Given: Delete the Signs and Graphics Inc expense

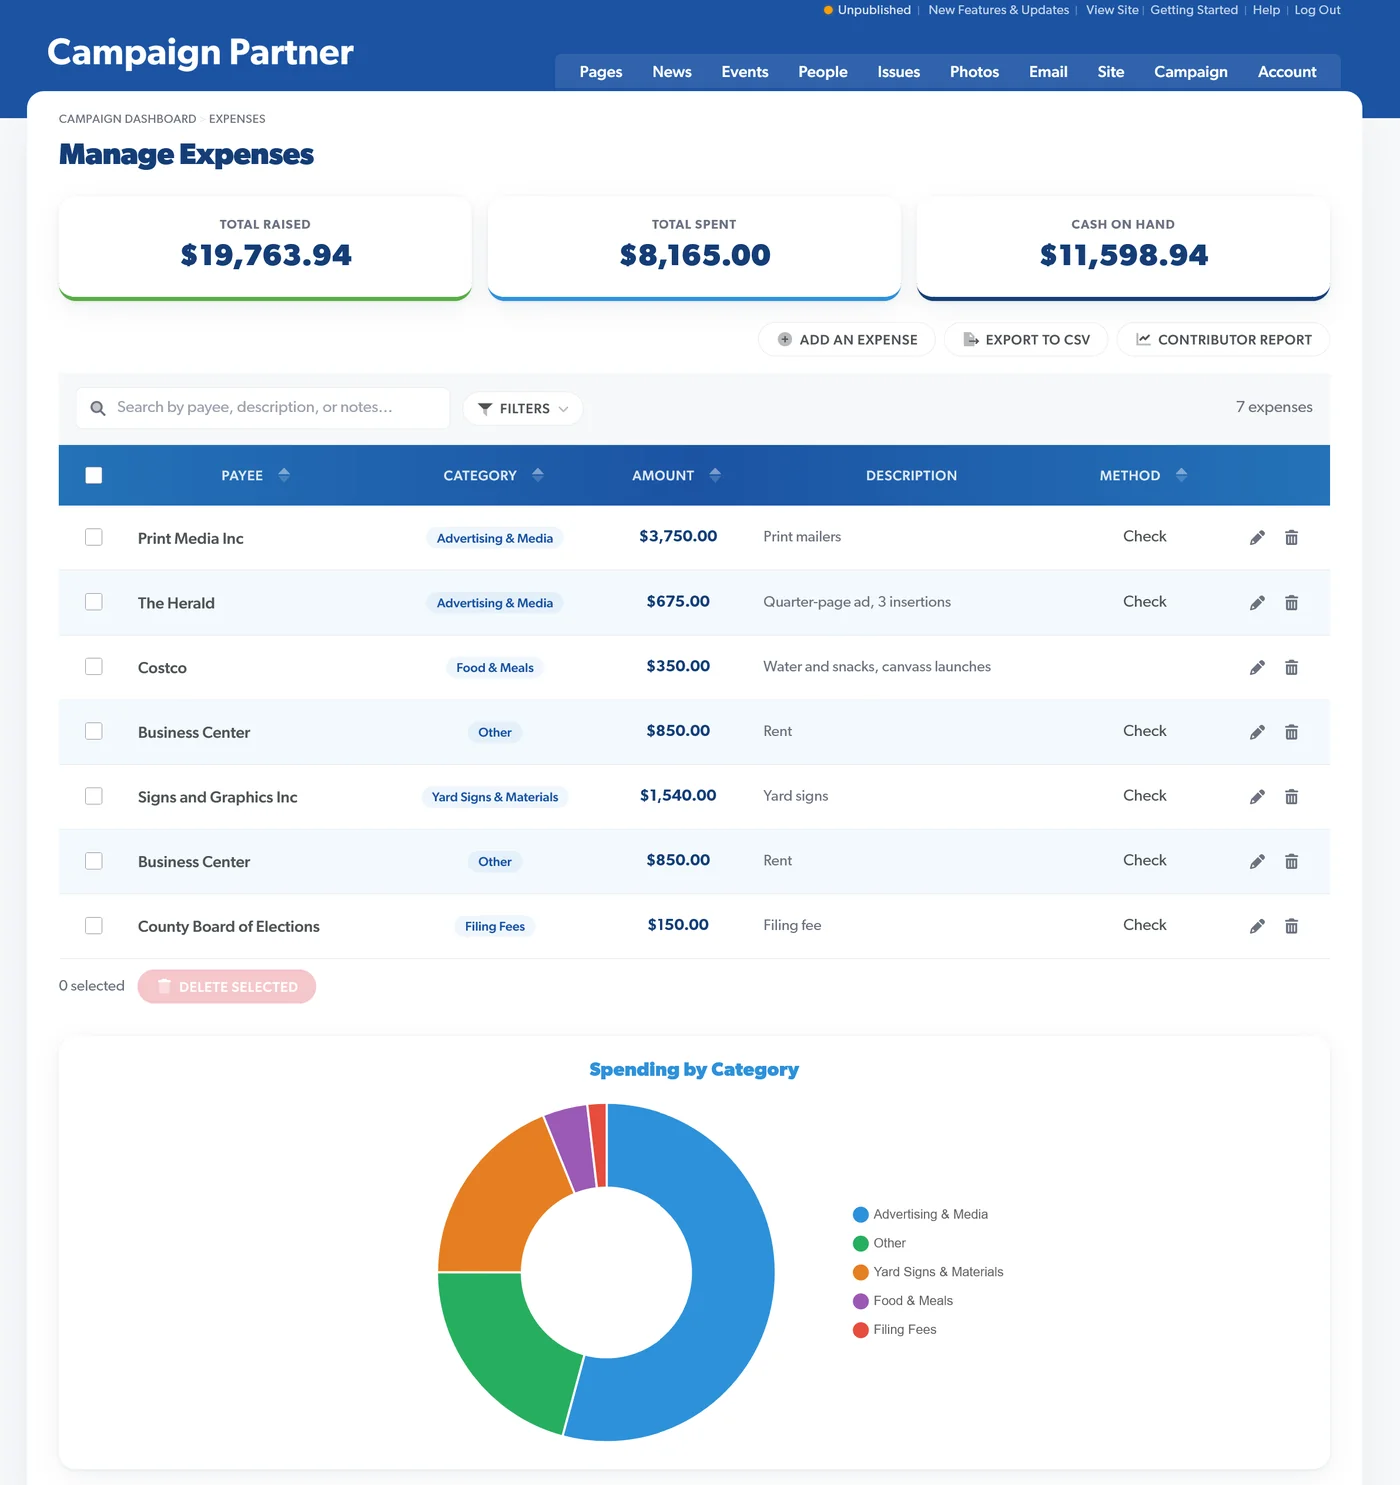Looking at the screenshot, I should pos(1291,797).
